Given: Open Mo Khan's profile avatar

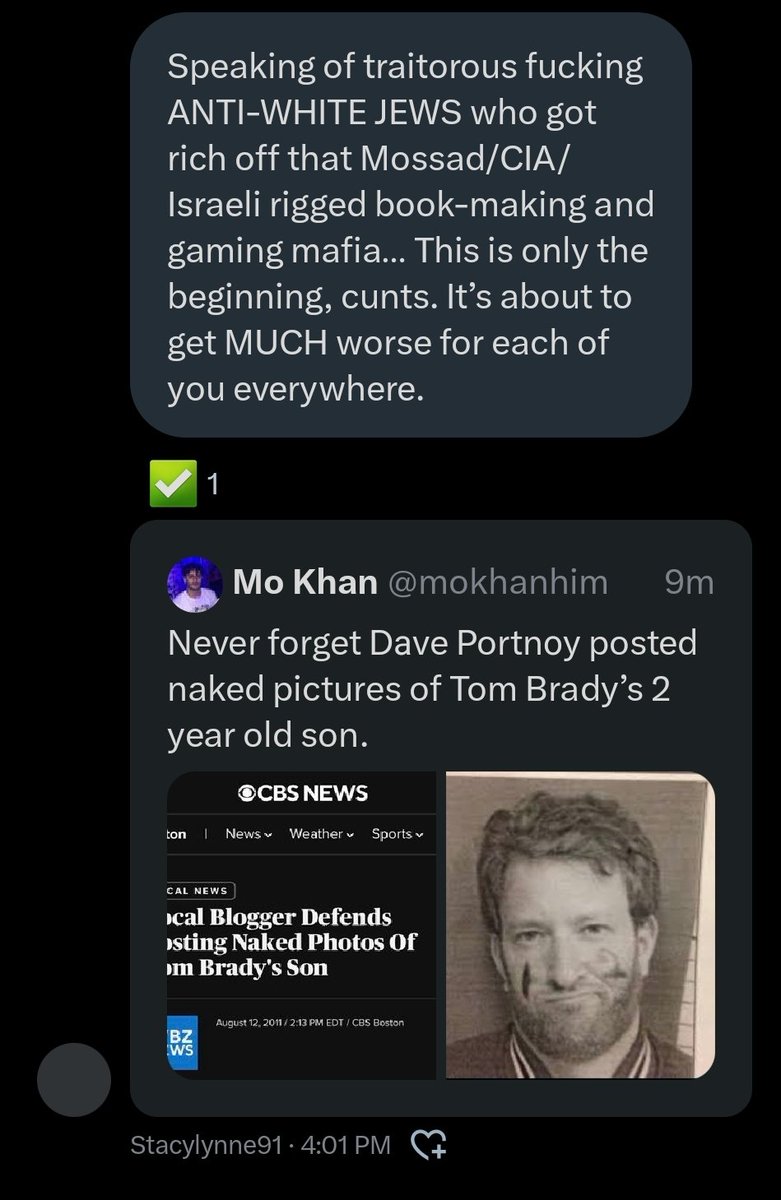Looking at the screenshot, I should [194, 584].
